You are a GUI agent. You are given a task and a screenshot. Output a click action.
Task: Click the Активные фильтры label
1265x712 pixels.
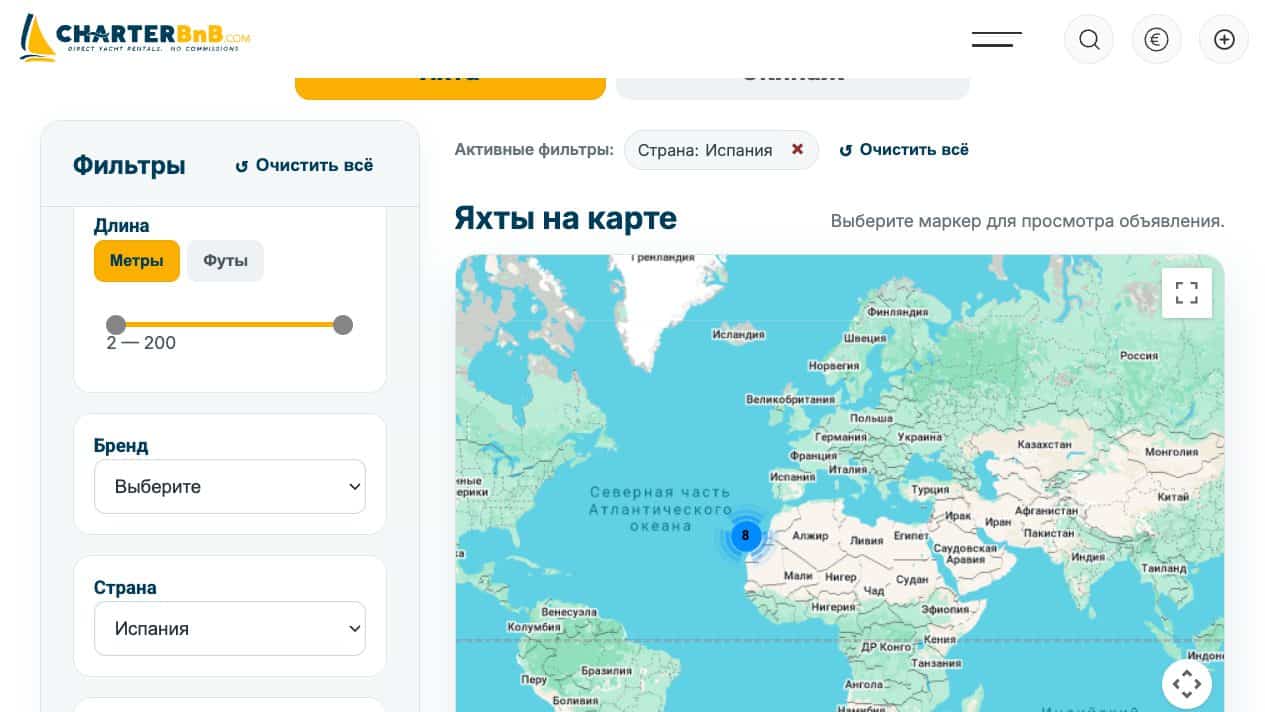click(x=534, y=150)
